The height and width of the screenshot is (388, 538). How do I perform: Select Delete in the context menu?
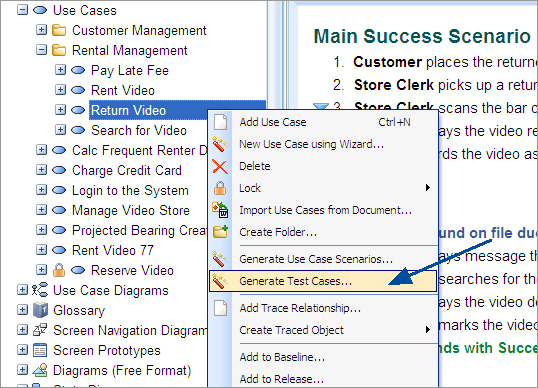[323, 166]
